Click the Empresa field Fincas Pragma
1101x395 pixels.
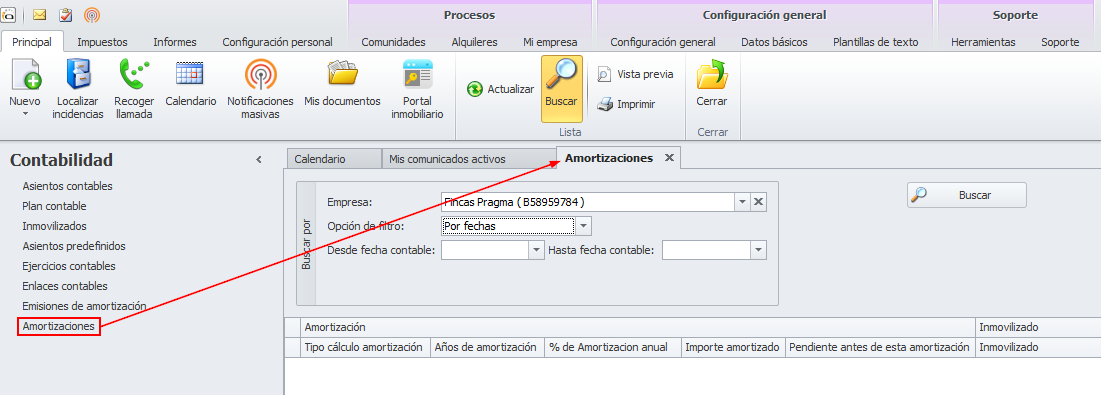(588, 202)
